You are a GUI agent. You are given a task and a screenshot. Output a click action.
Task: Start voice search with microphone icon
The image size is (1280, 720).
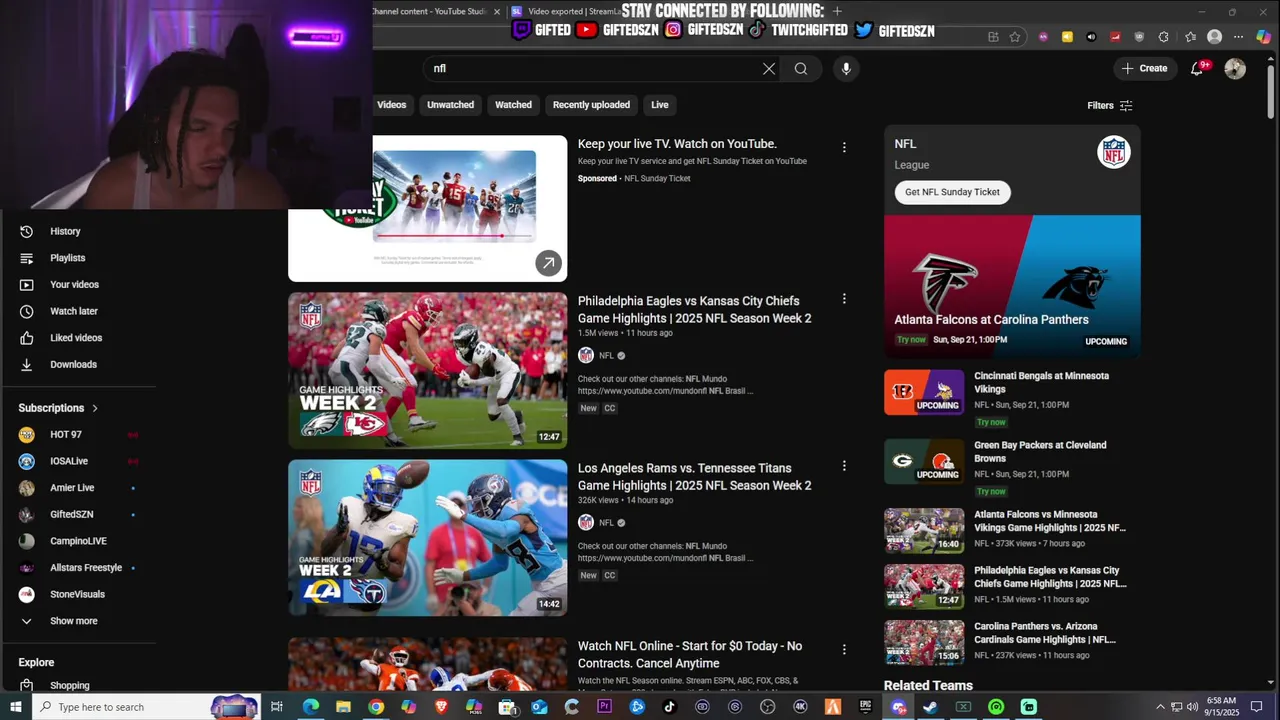click(846, 69)
